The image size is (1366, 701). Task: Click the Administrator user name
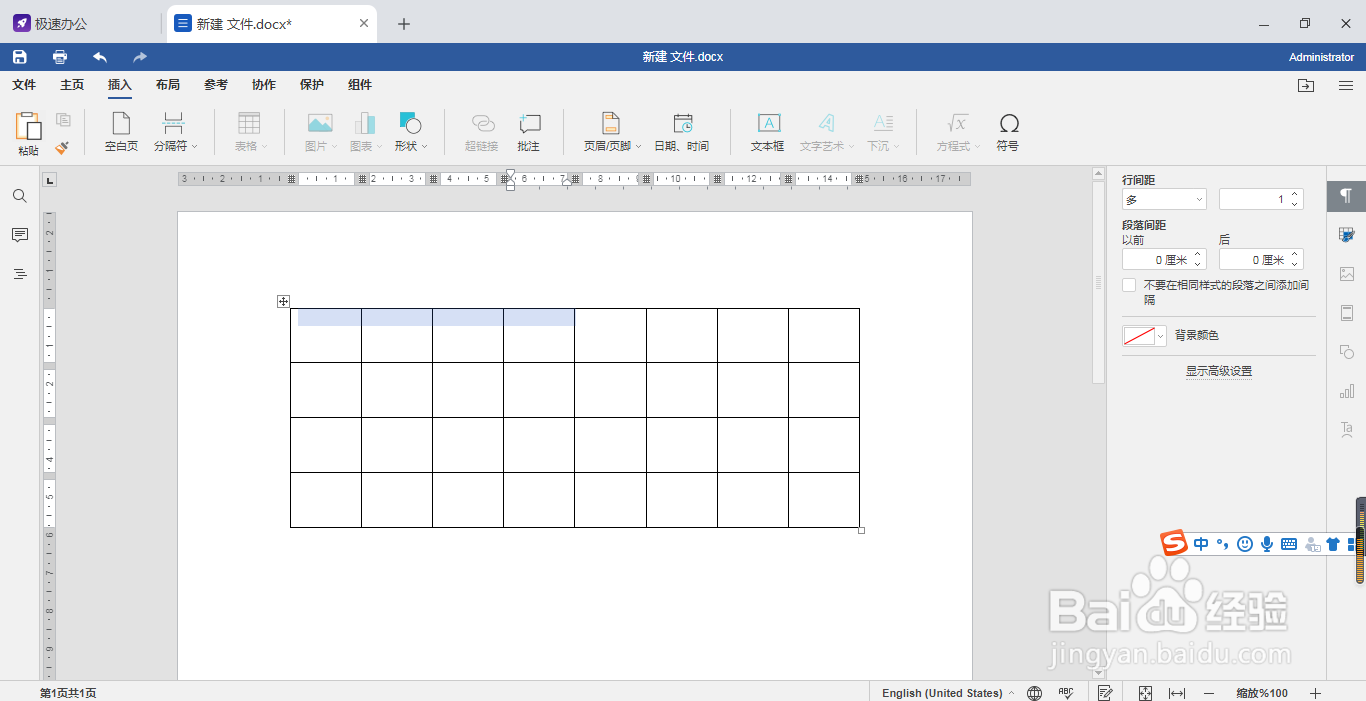pyautogui.click(x=1321, y=57)
